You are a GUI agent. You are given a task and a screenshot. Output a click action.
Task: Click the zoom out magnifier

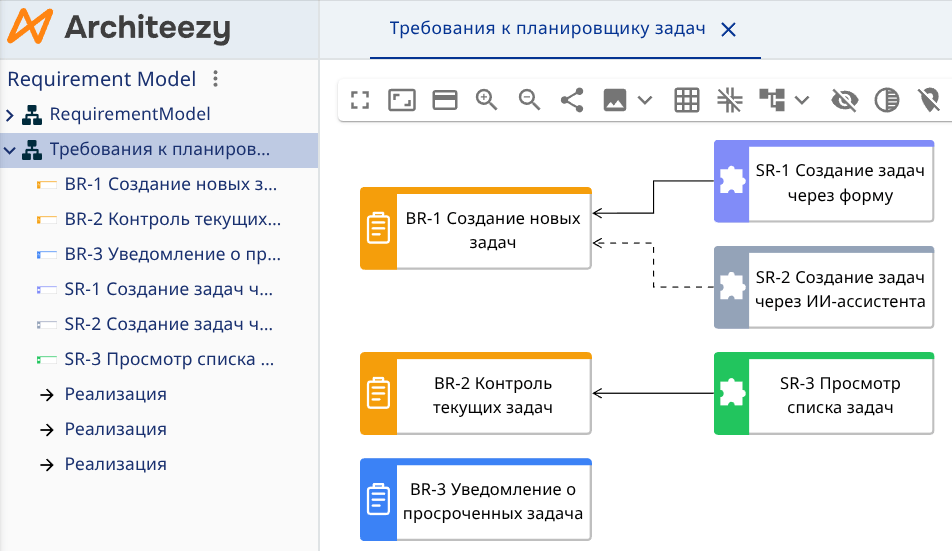tap(529, 100)
